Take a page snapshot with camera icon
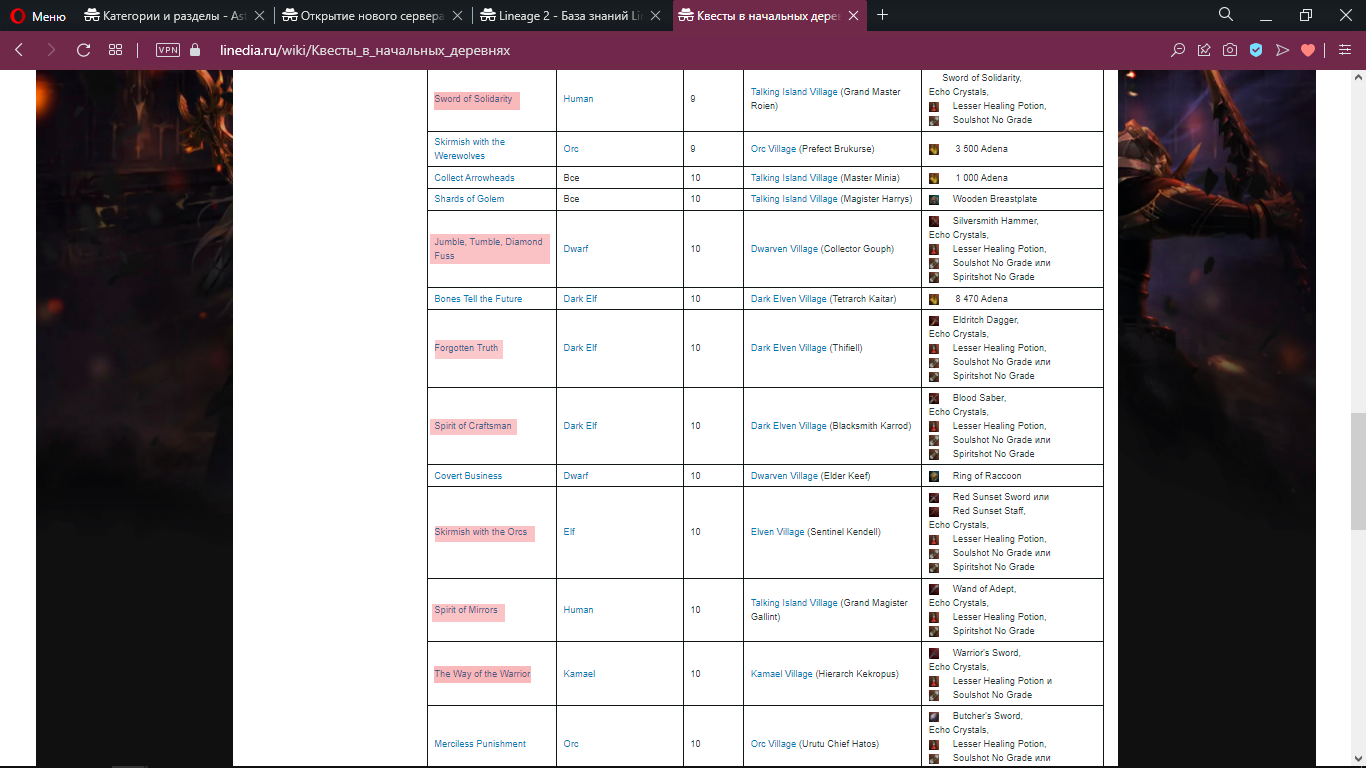This screenshot has height=768, width=1366. [x=1230, y=50]
